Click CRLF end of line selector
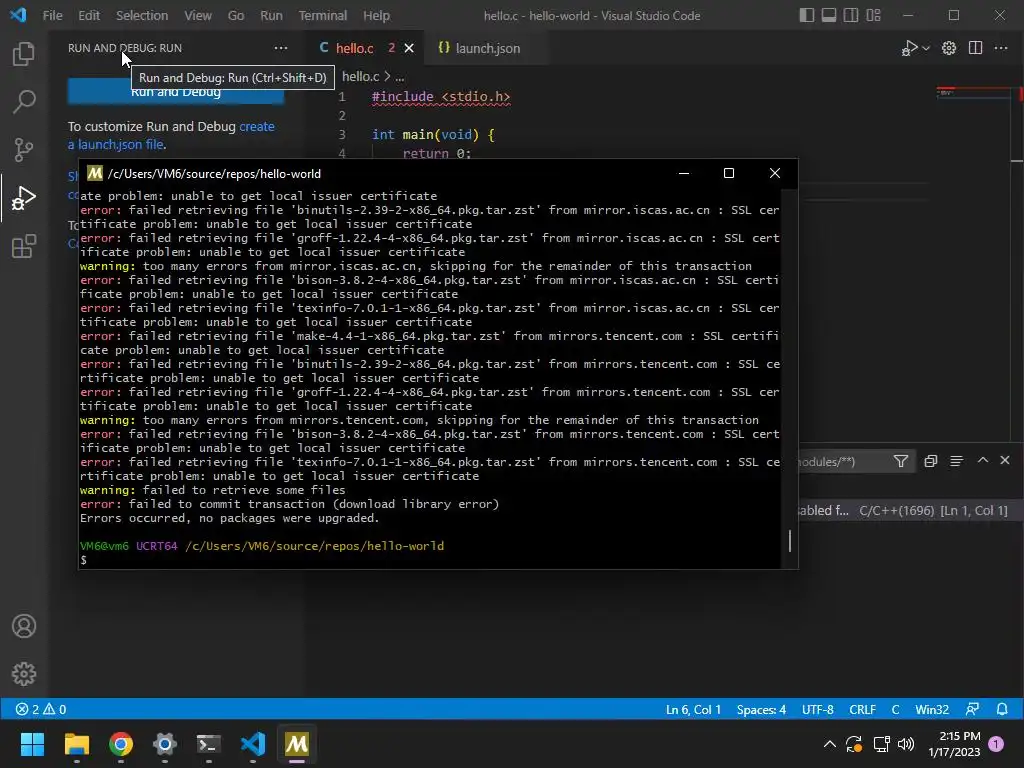The image size is (1024, 768). pyautogui.click(x=862, y=709)
